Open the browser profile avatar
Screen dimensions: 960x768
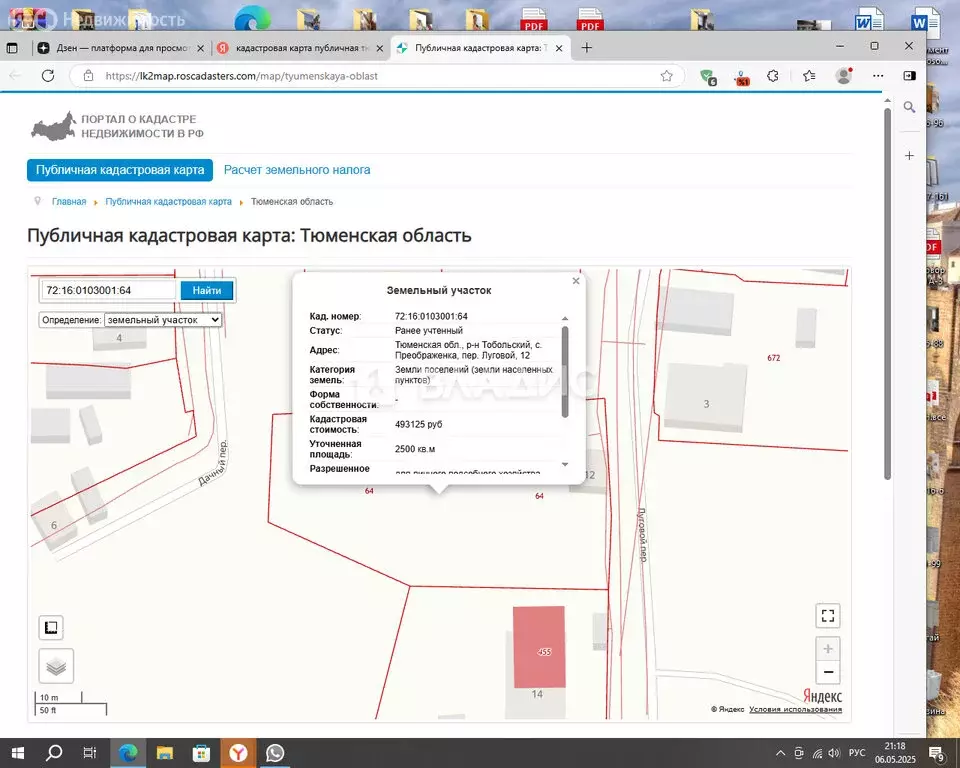(844, 76)
